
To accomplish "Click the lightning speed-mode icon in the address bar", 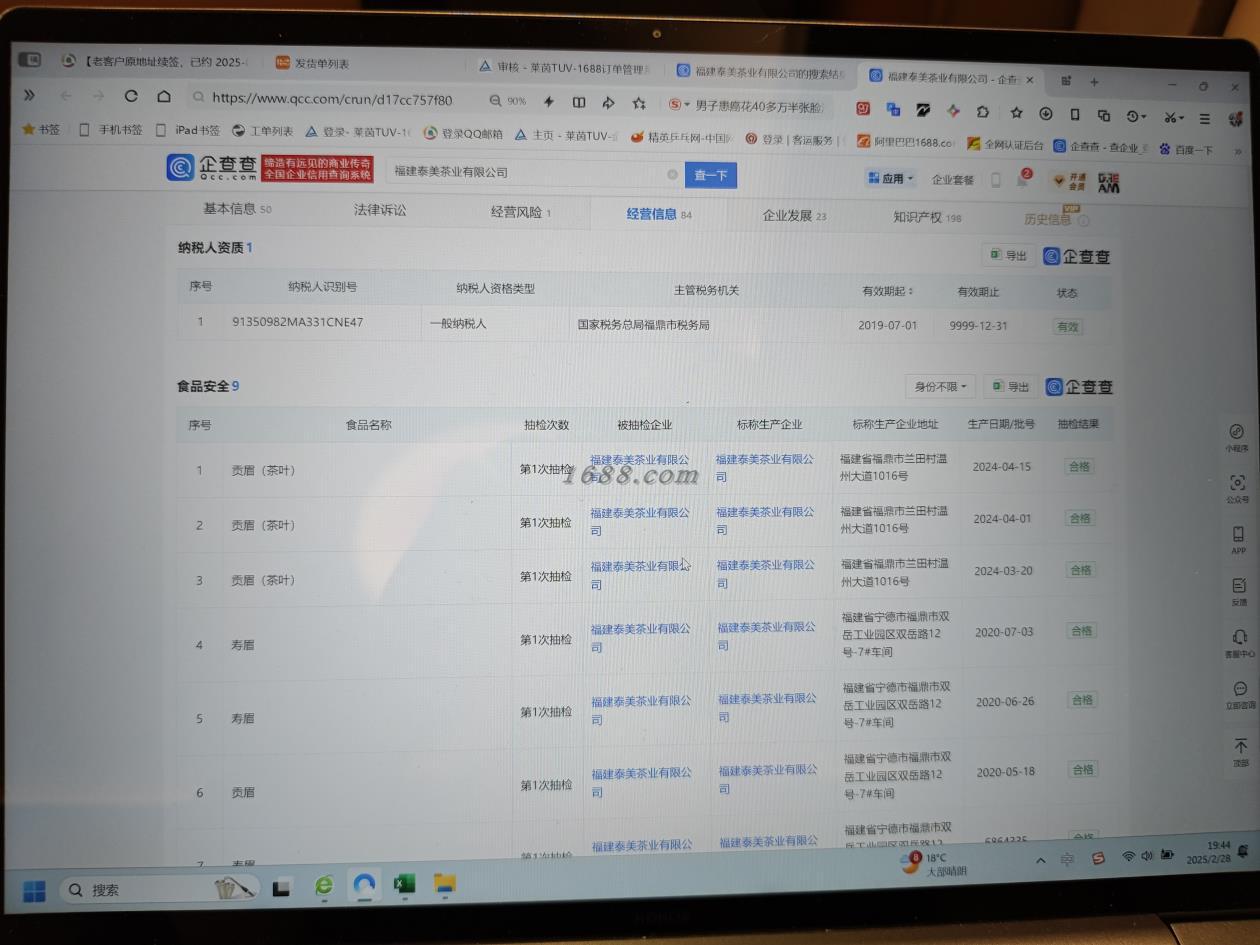I will pos(548,101).
